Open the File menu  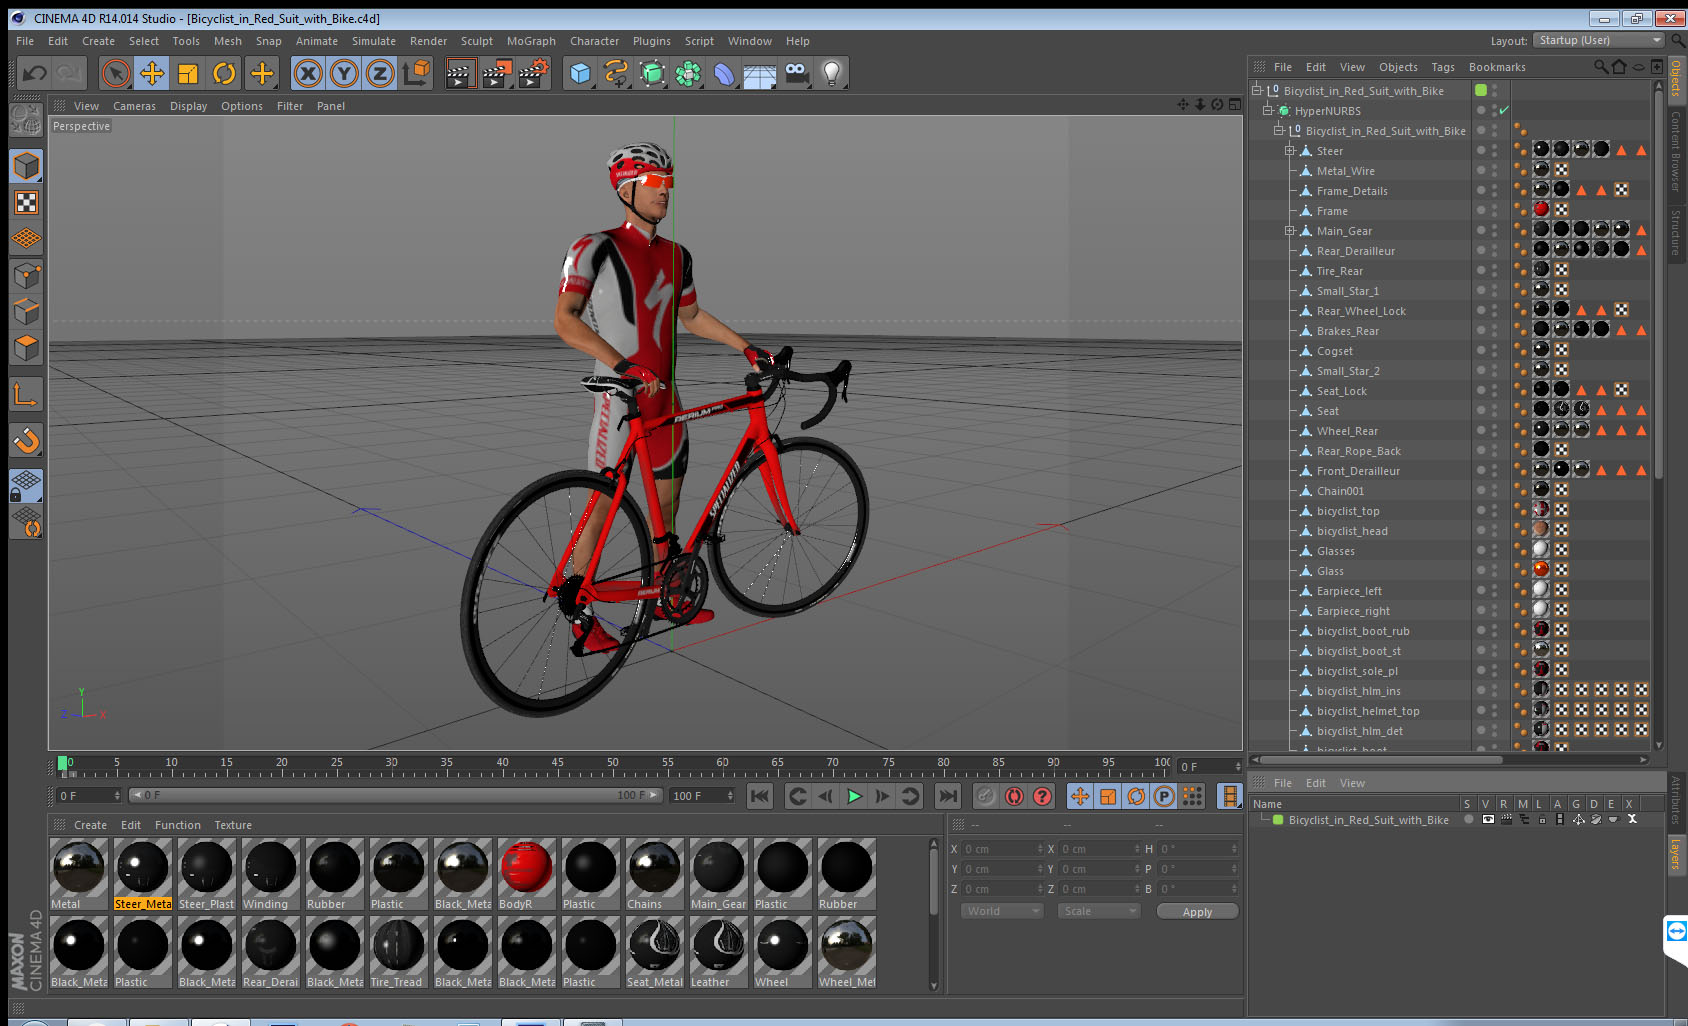pyautogui.click(x=25, y=41)
